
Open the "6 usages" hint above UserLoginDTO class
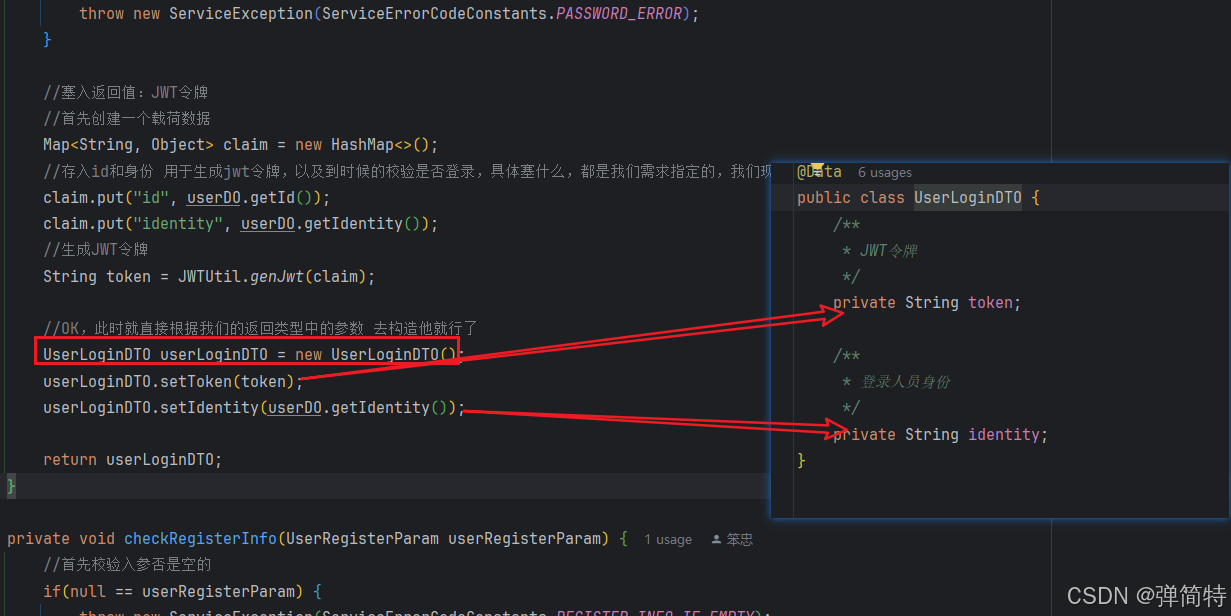pyautogui.click(x=885, y=173)
